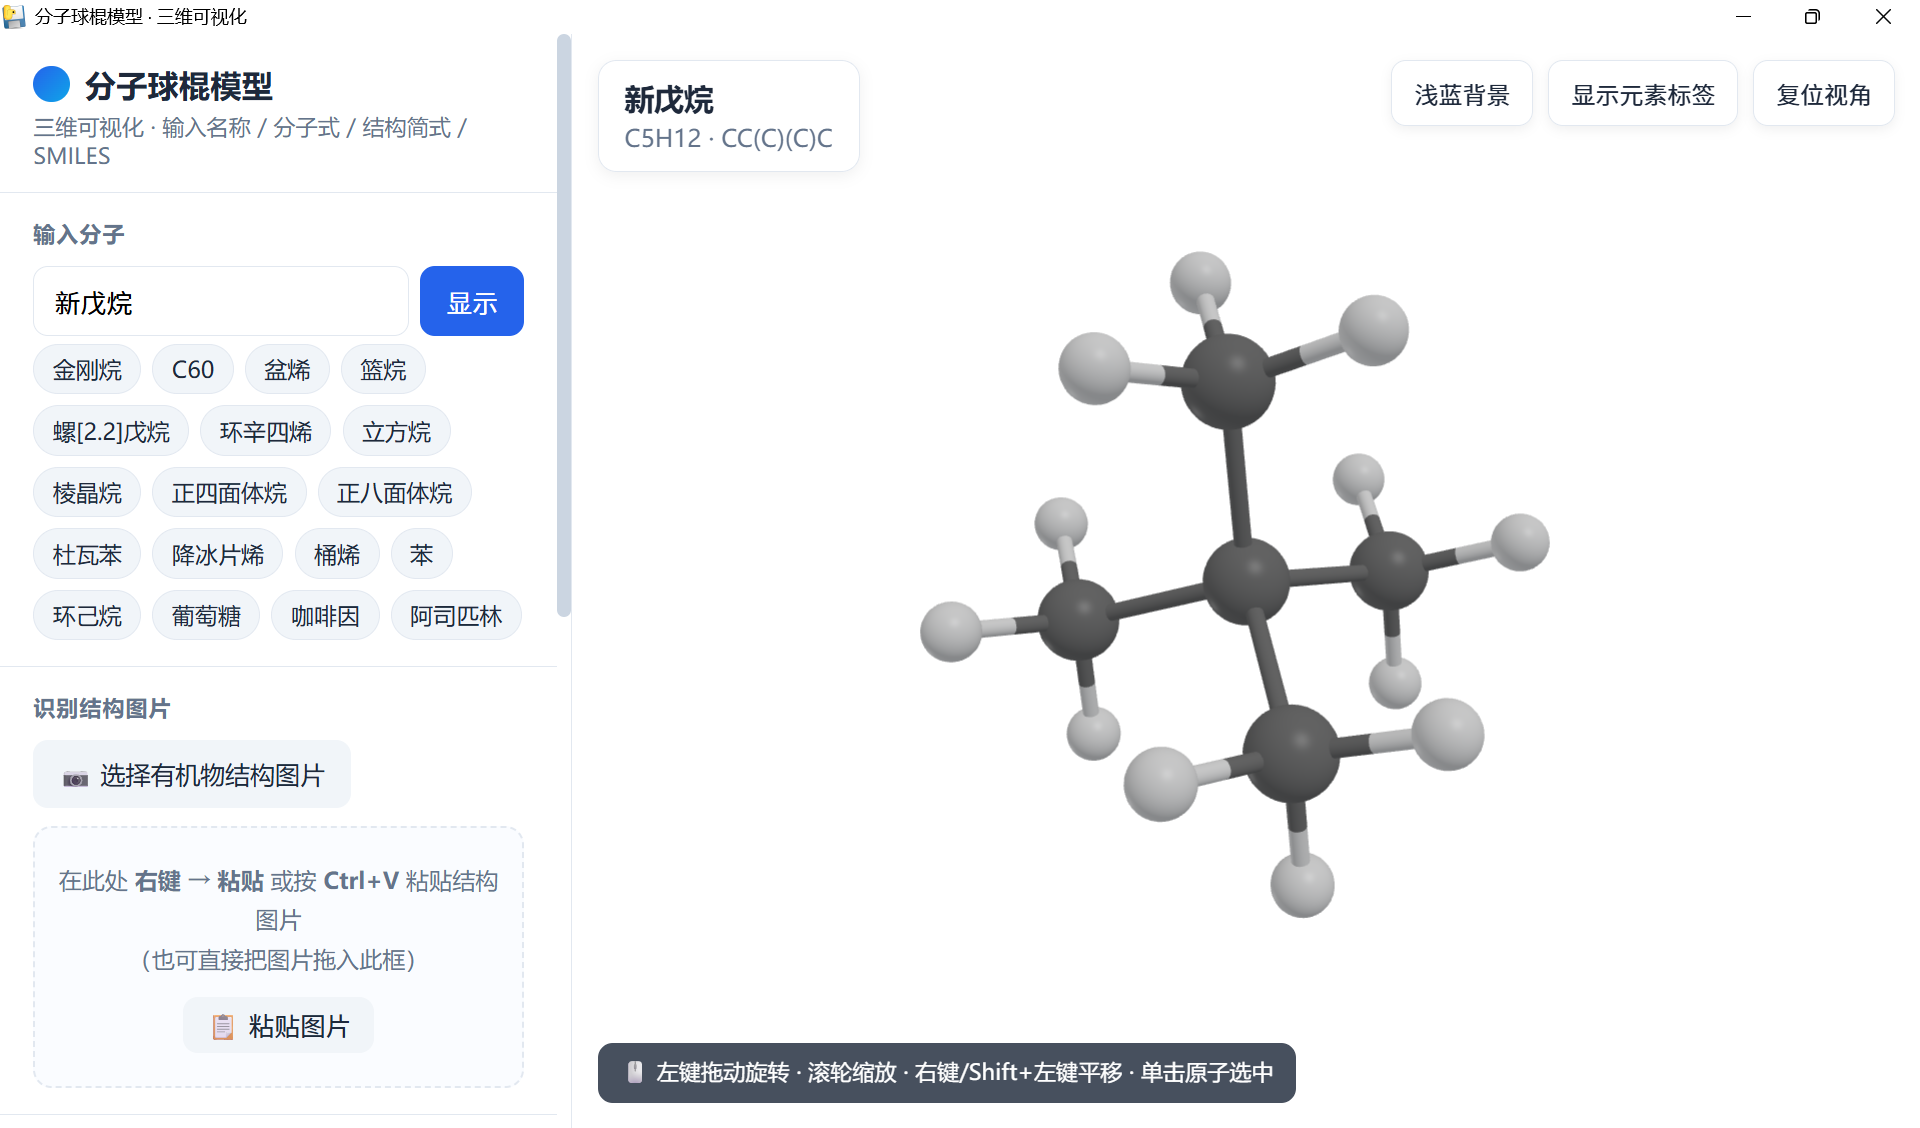Minimize the window
The image size is (1920, 1128).
point(1743,17)
